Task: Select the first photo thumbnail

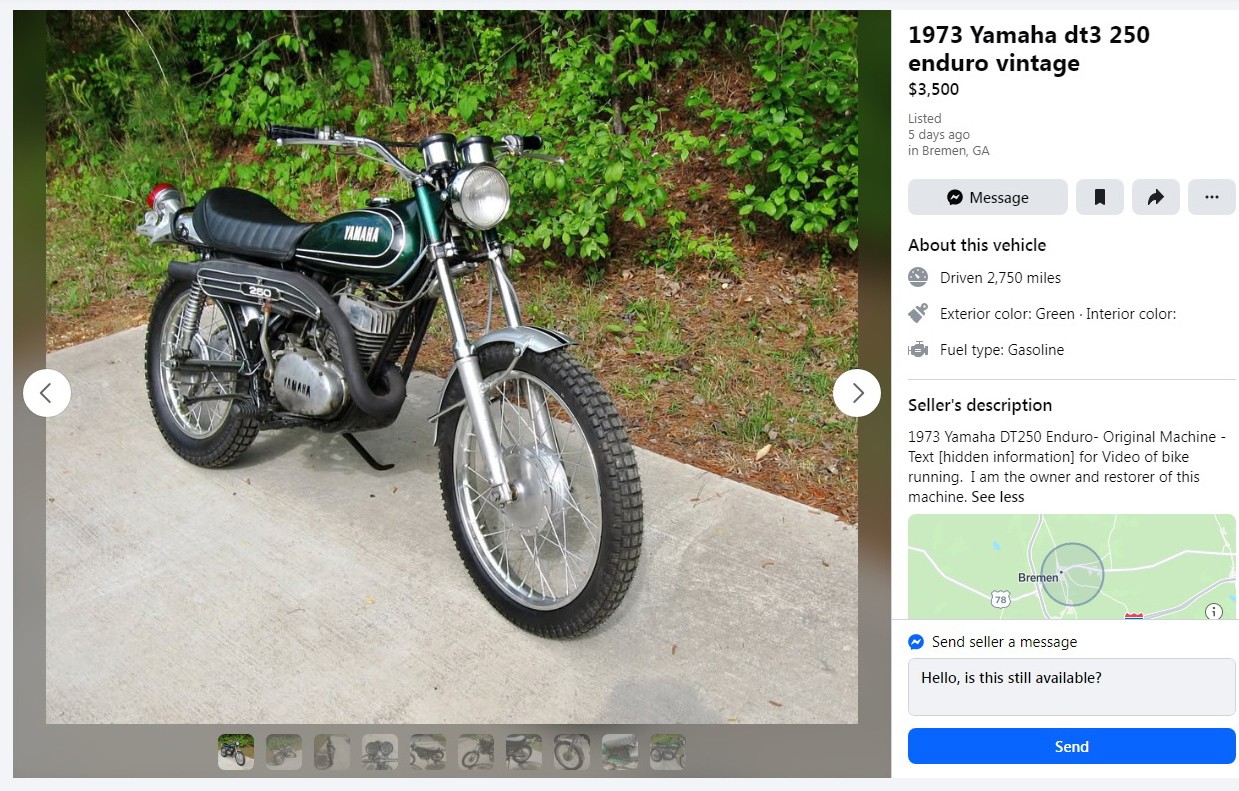Action: click(x=236, y=752)
